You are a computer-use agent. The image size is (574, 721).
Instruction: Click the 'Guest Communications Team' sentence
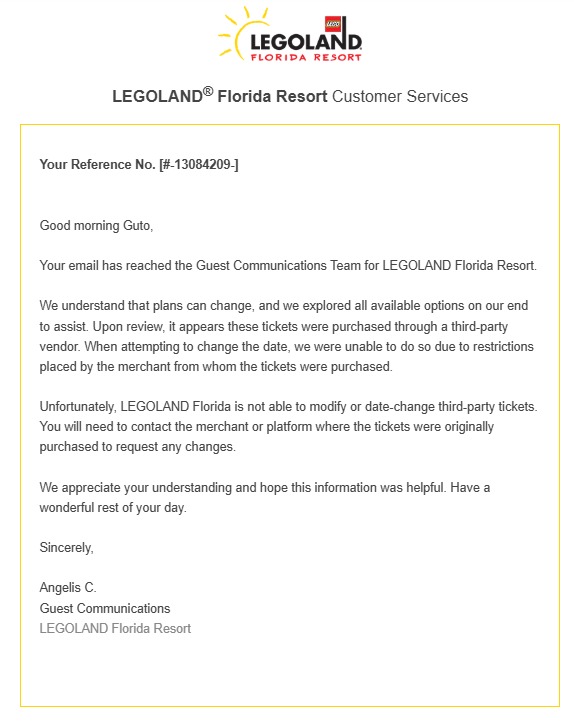click(x=288, y=266)
